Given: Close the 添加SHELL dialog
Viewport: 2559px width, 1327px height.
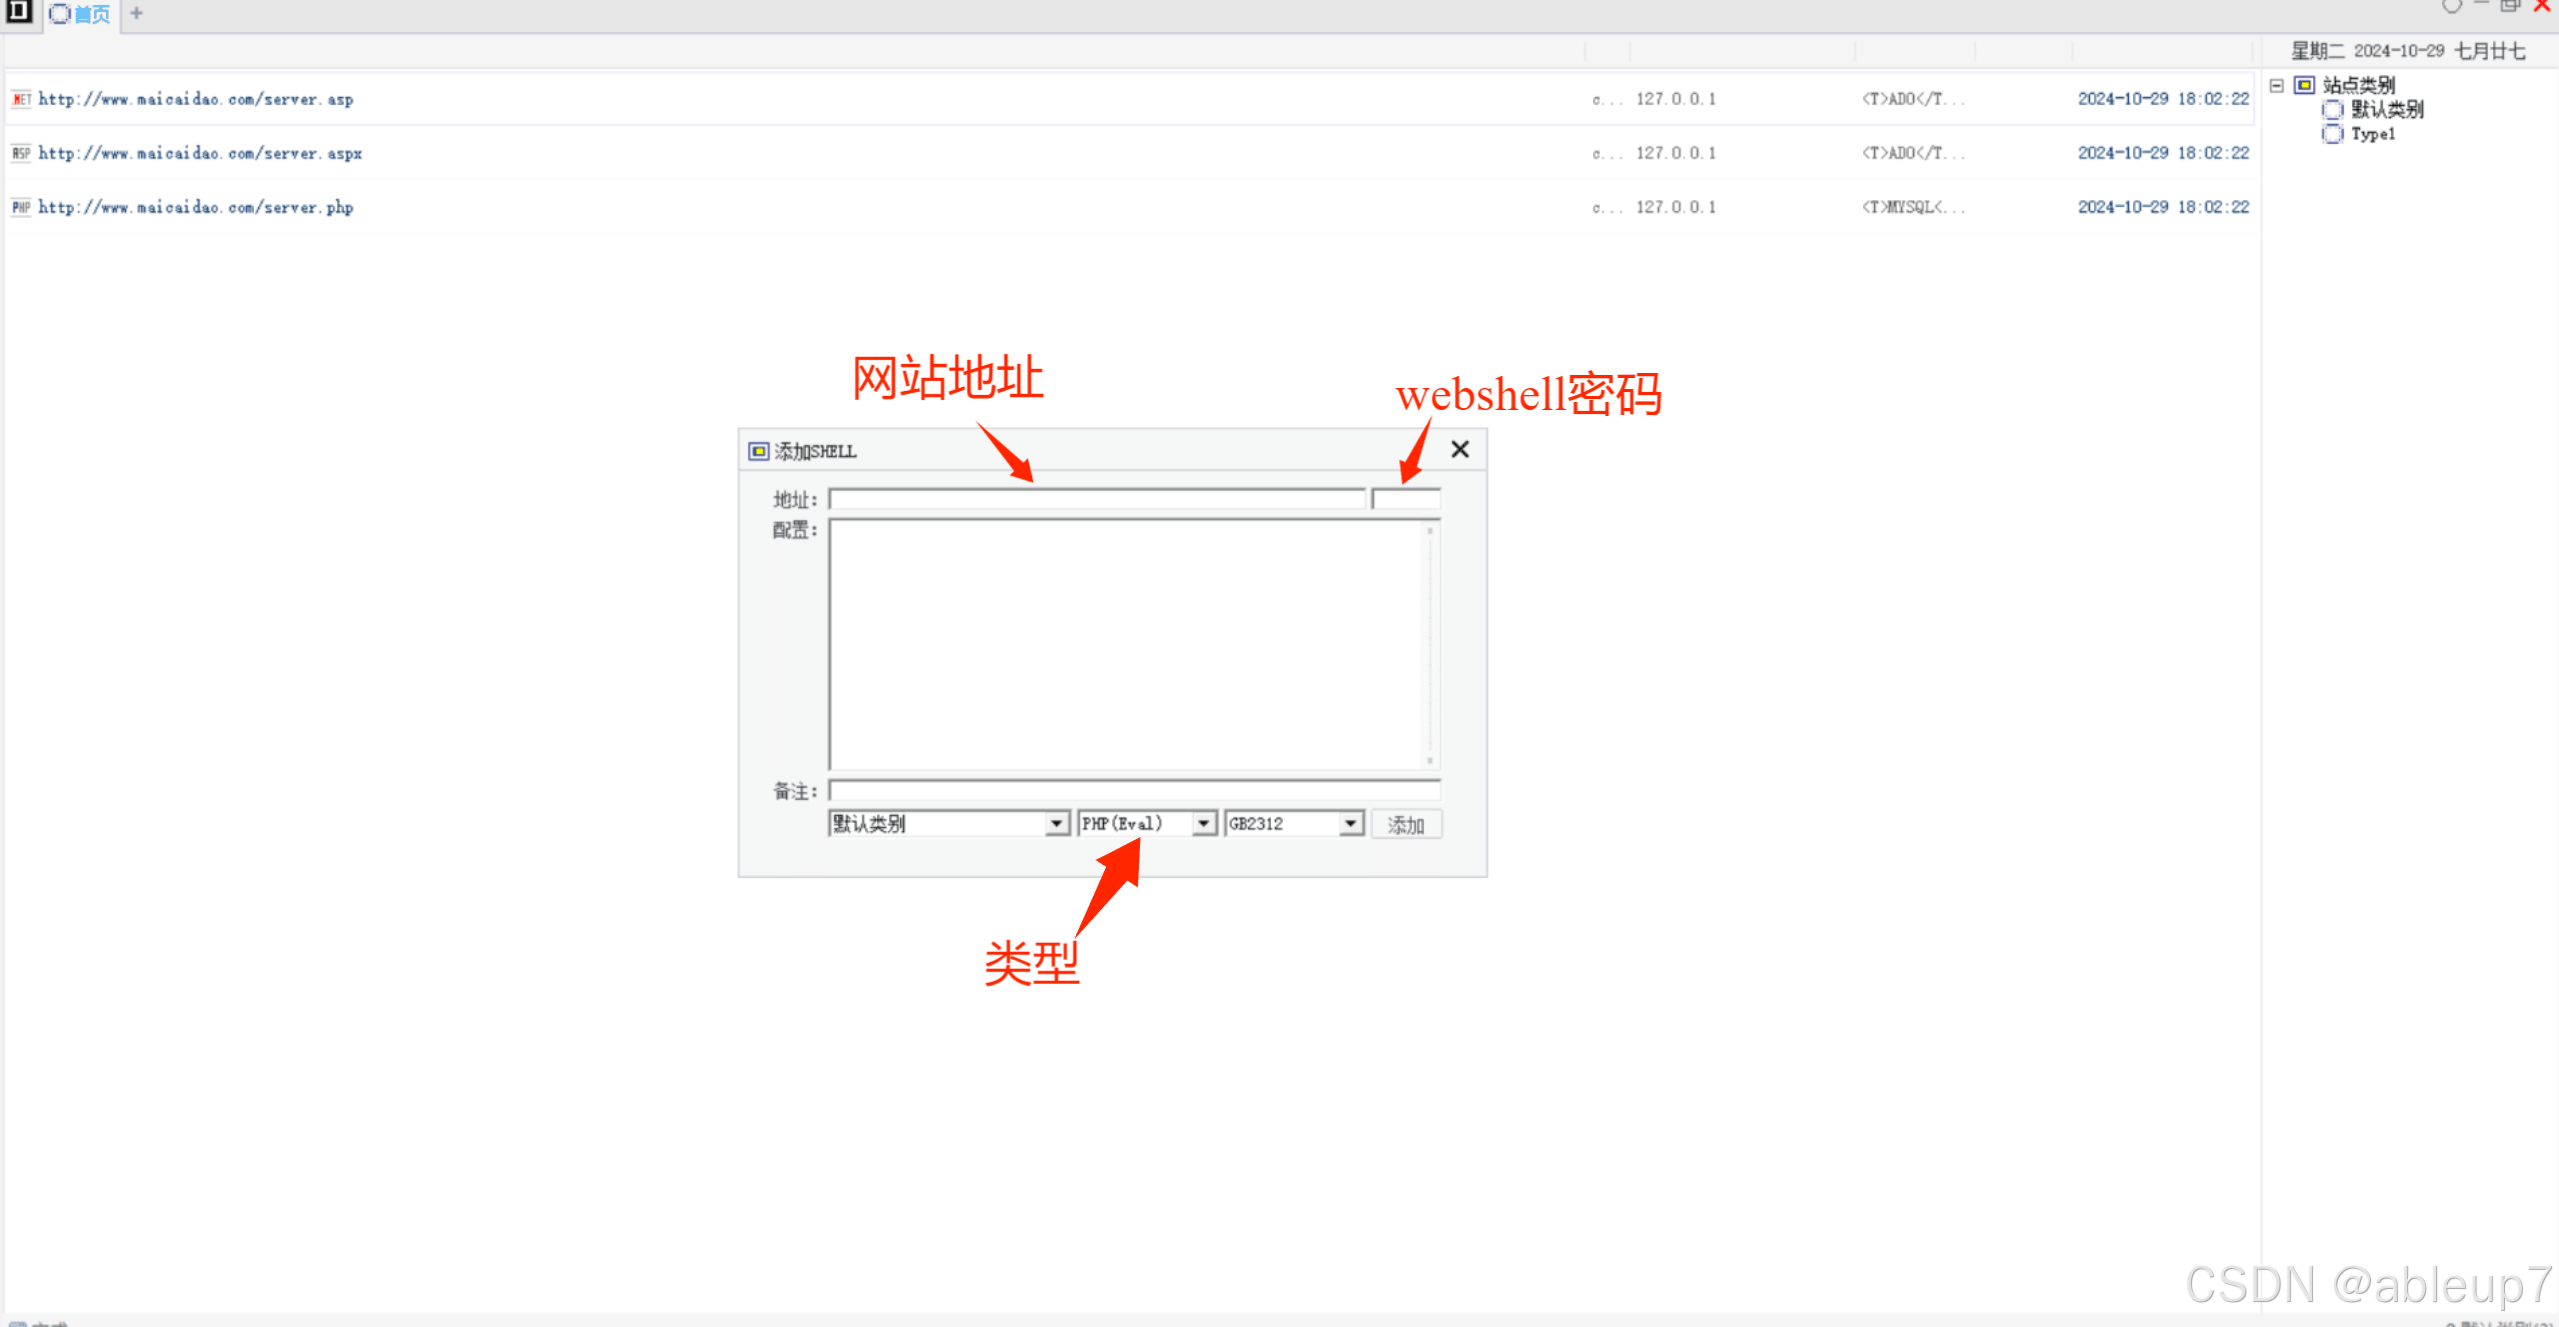Looking at the screenshot, I should click(x=1460, y=449).
